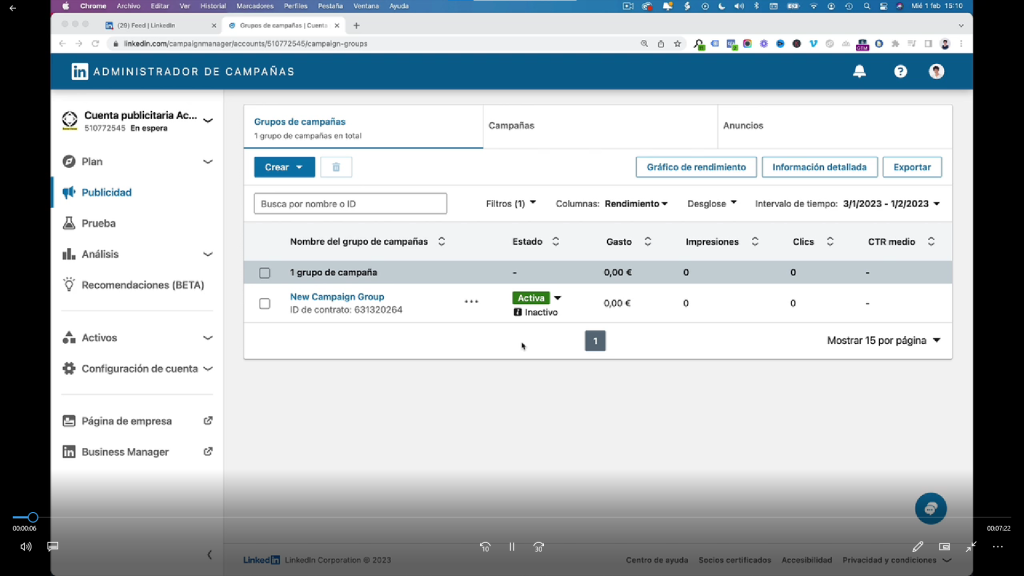Select all with the 1 grupo de campaña checkbox
The width and height of the screenshot is (1024, 576).
click(264, 273)
